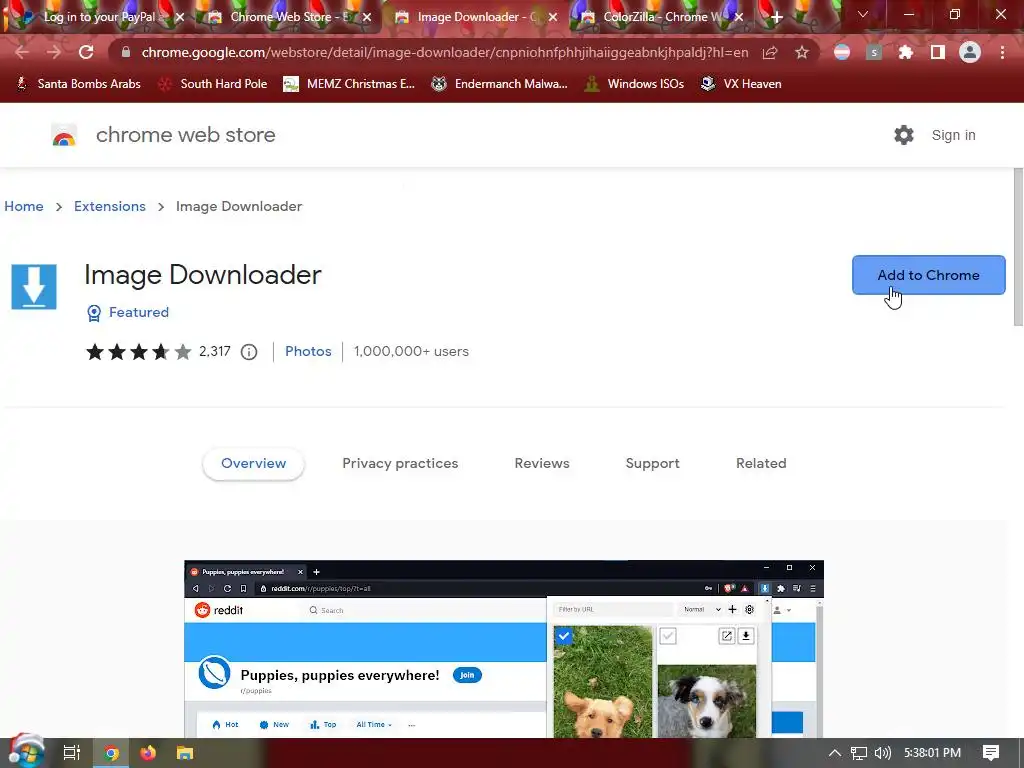Open the network tray icon

(x=859, y=753)
